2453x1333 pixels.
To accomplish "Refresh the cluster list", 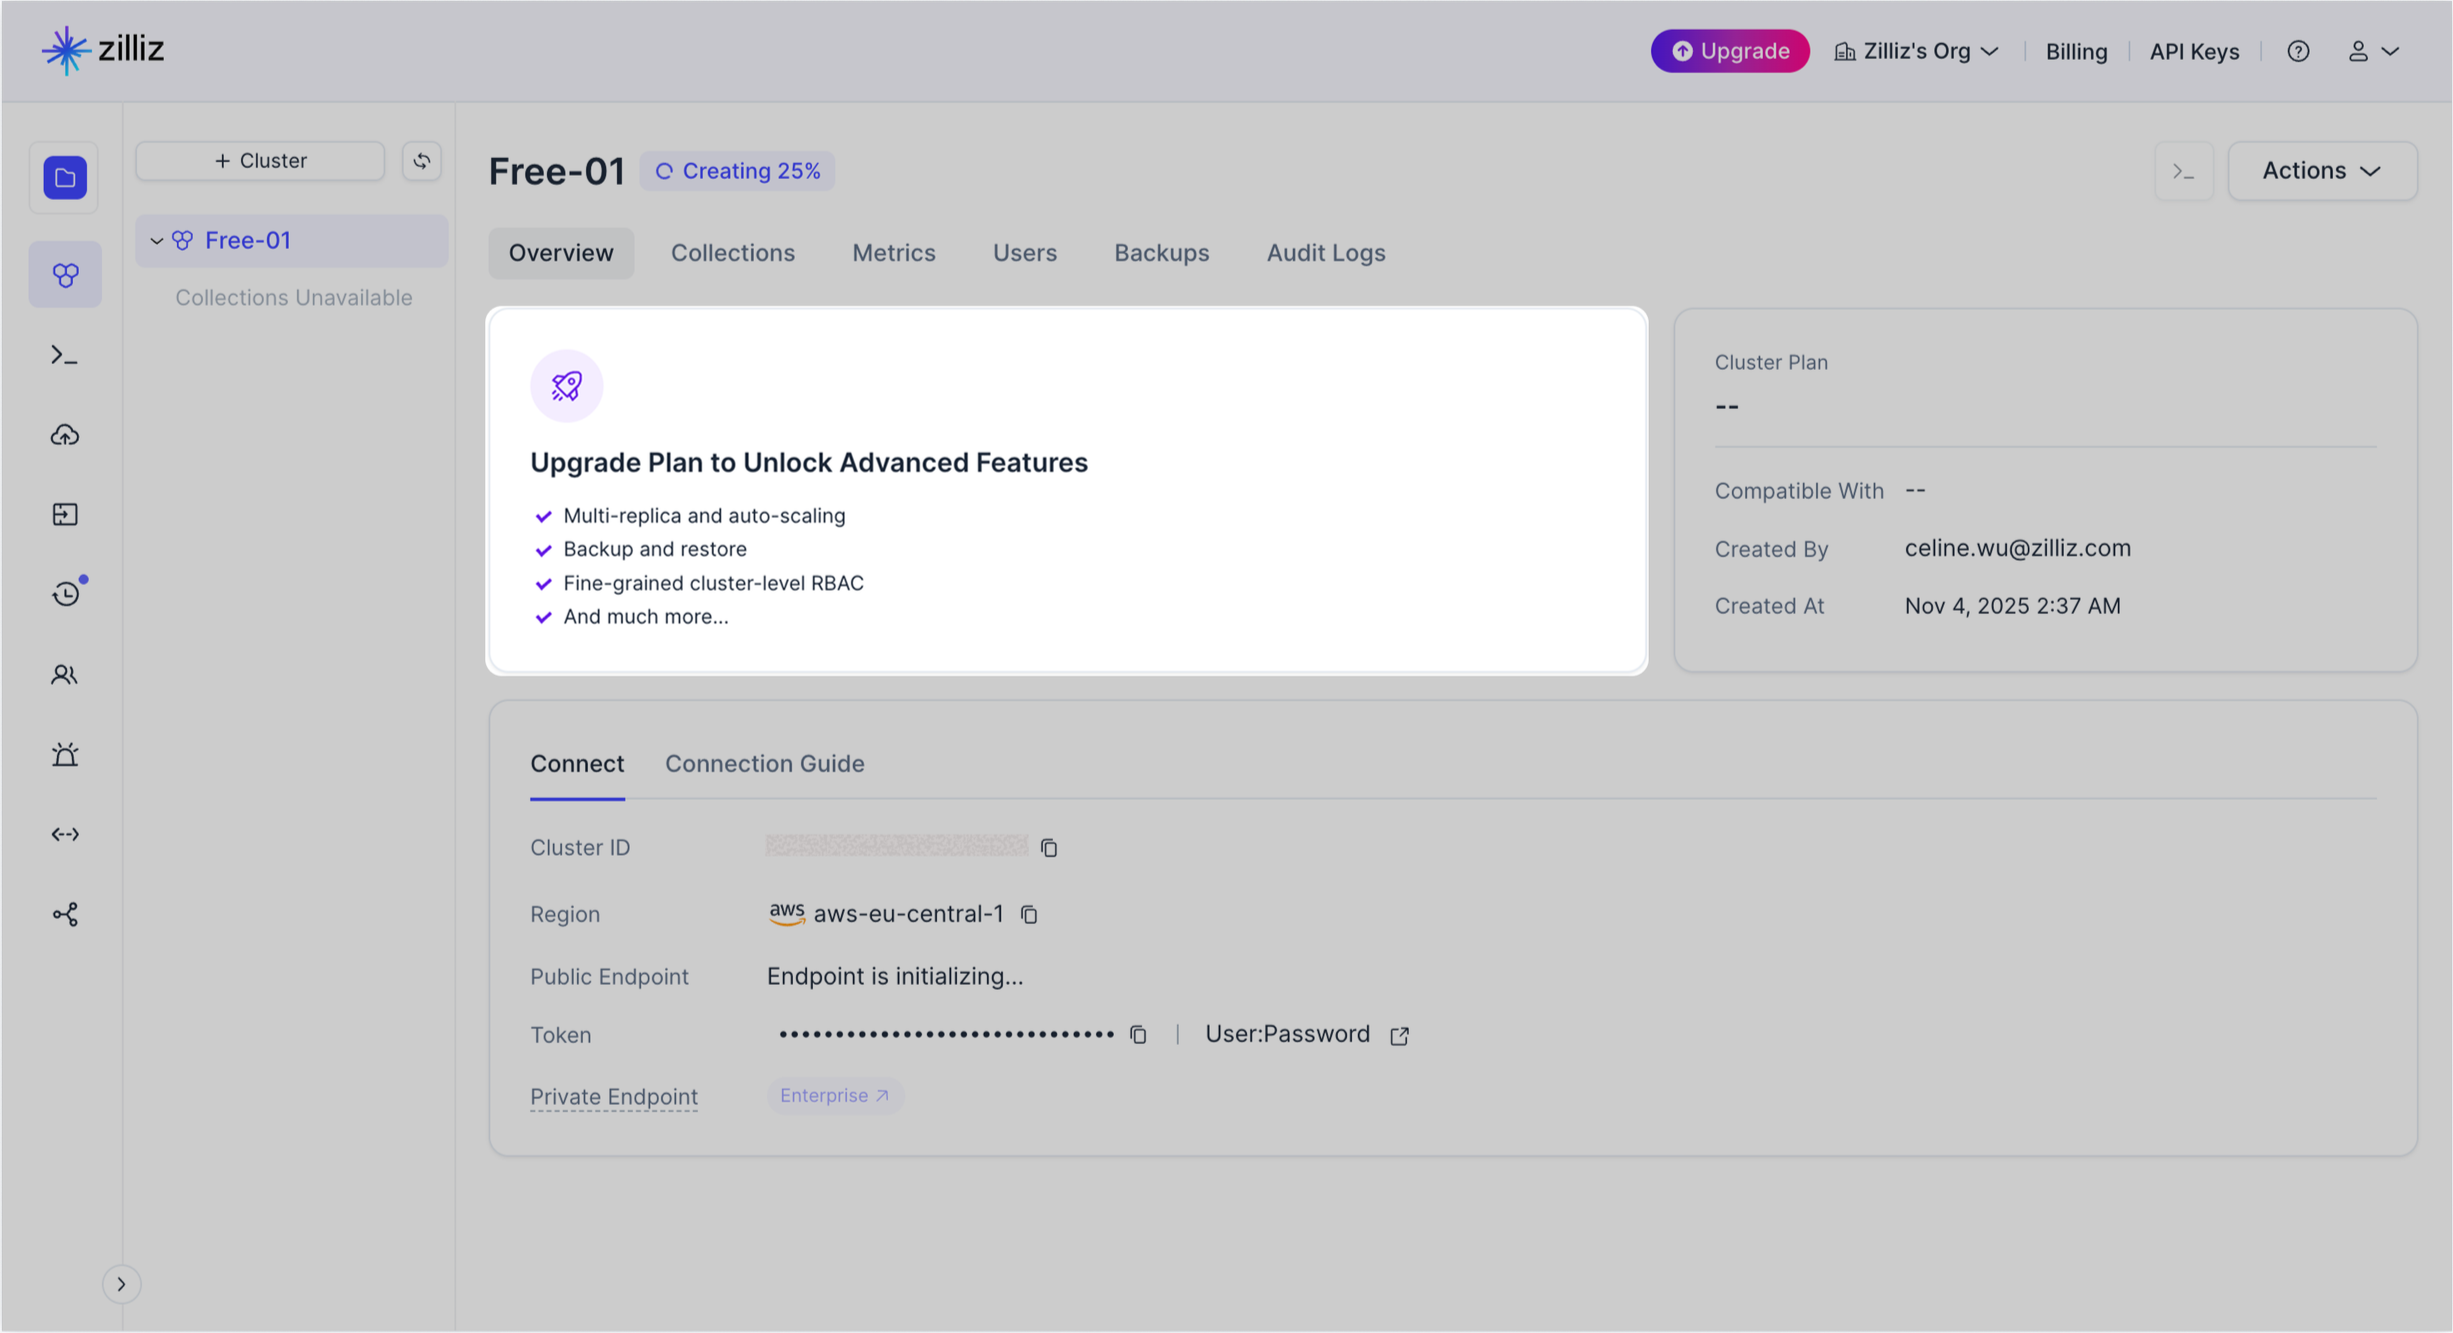I will pyautogui.click(x=422, y=161).
